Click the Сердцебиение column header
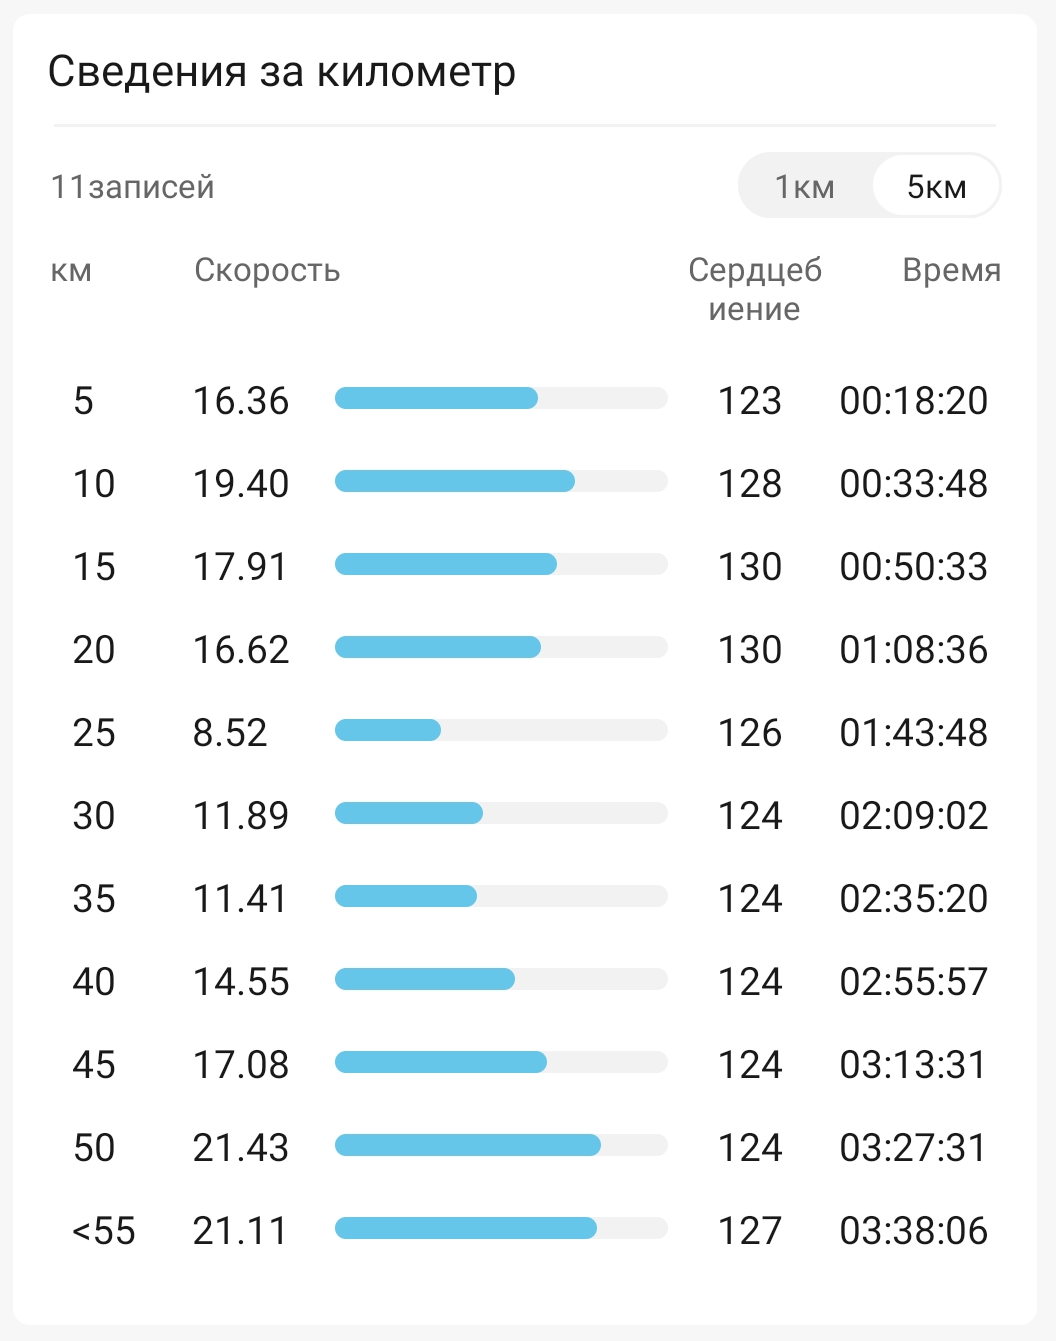Viewport: 1056px width, 1341px height. (x=755, y=289)
